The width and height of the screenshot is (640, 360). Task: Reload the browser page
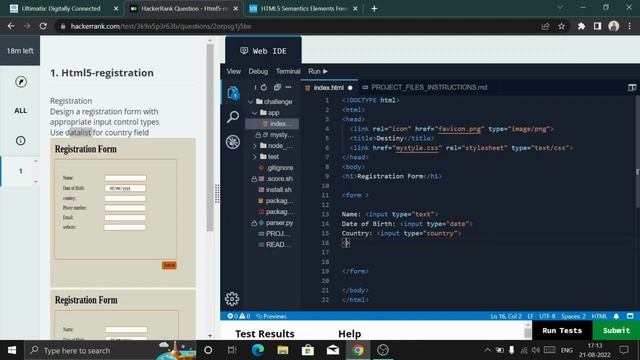pyautogui.click(x=43, y=26)
